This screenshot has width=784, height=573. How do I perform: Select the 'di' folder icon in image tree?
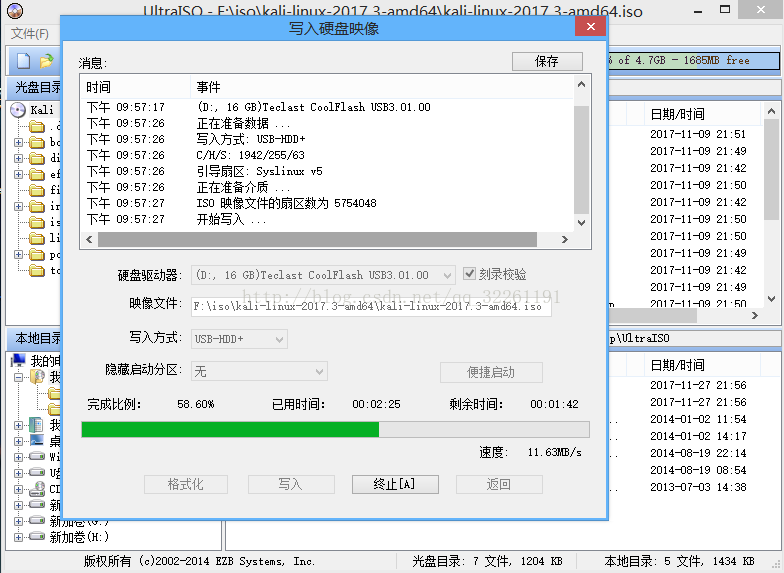point(37,158)
